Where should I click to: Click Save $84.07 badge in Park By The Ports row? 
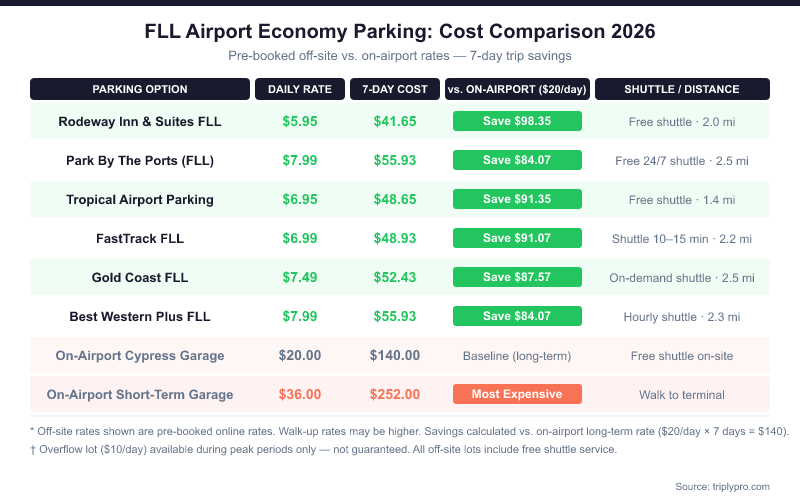click(x=517, y=160)
